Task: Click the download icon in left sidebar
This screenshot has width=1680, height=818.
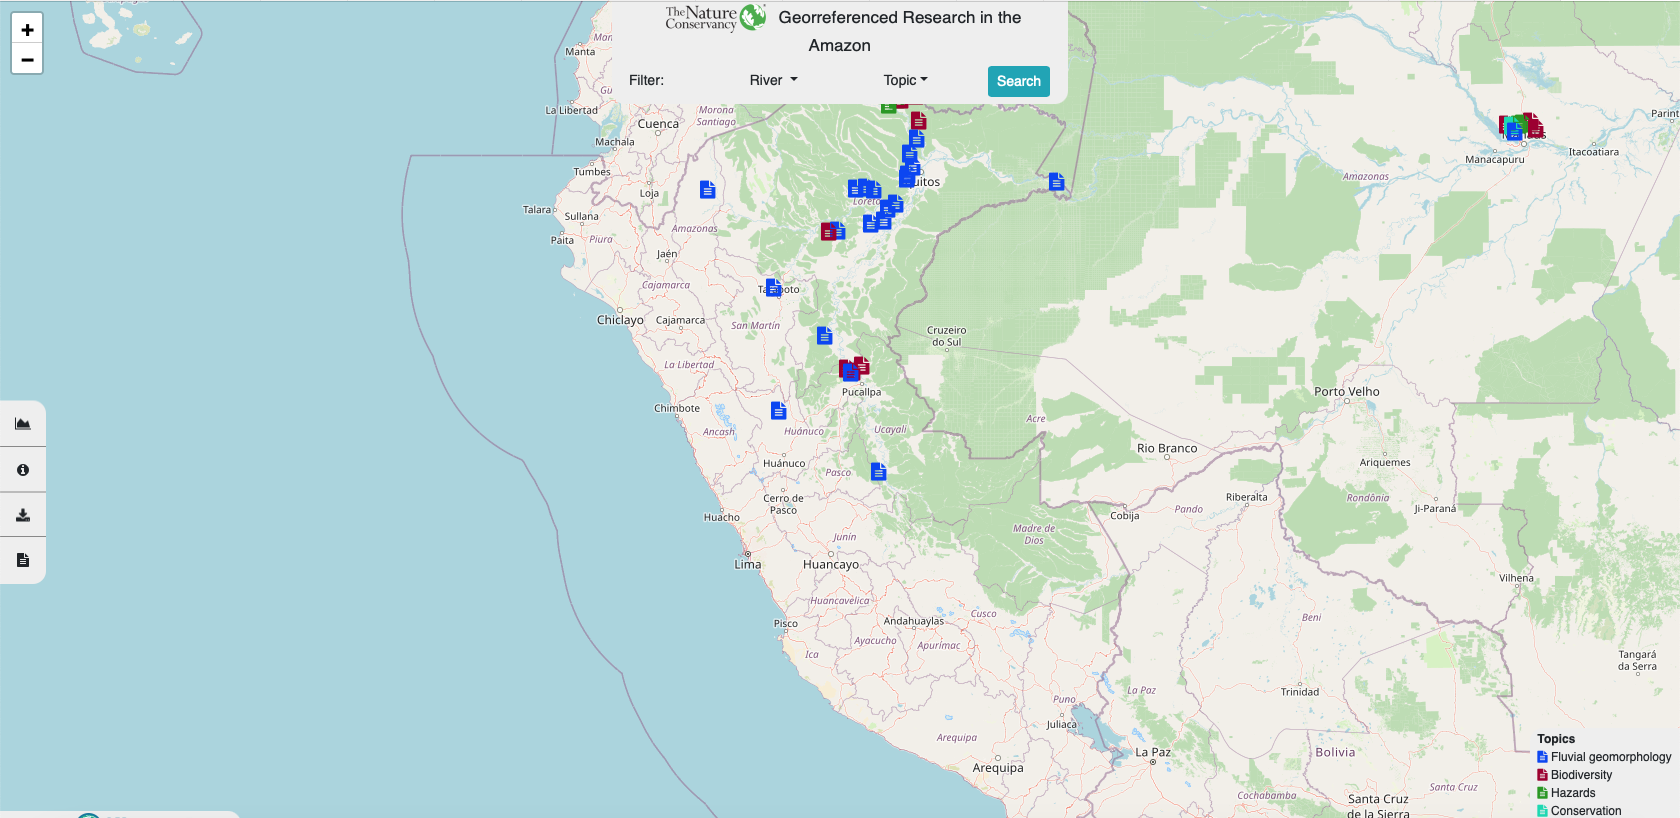Action: [23, 515]
